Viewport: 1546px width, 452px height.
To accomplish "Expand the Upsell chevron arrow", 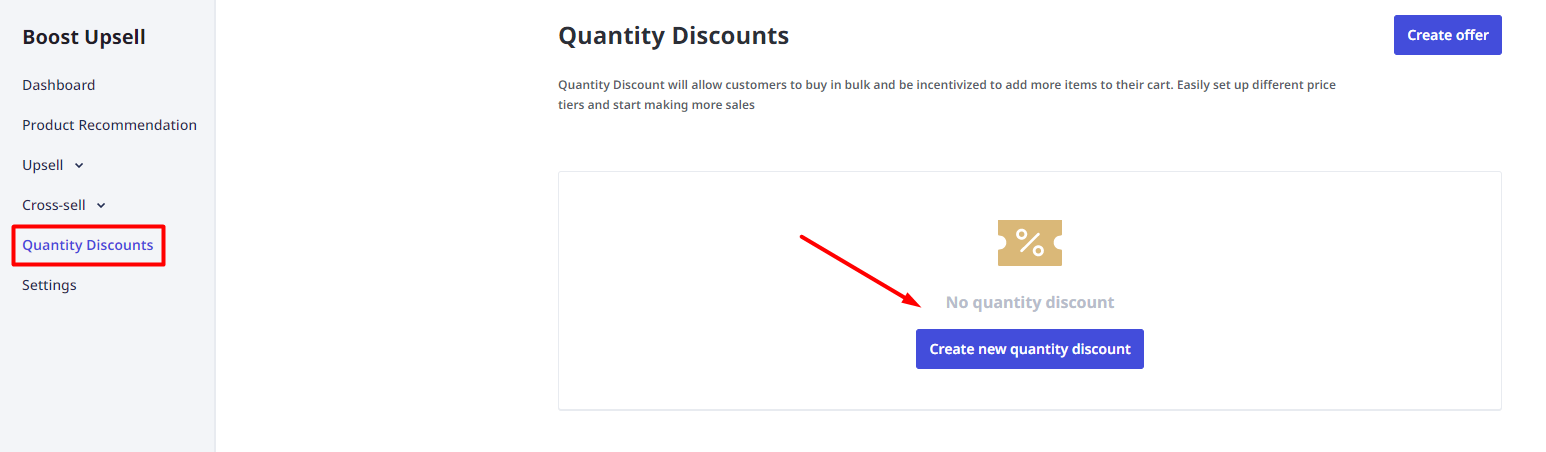I will [x=80, y=165].
